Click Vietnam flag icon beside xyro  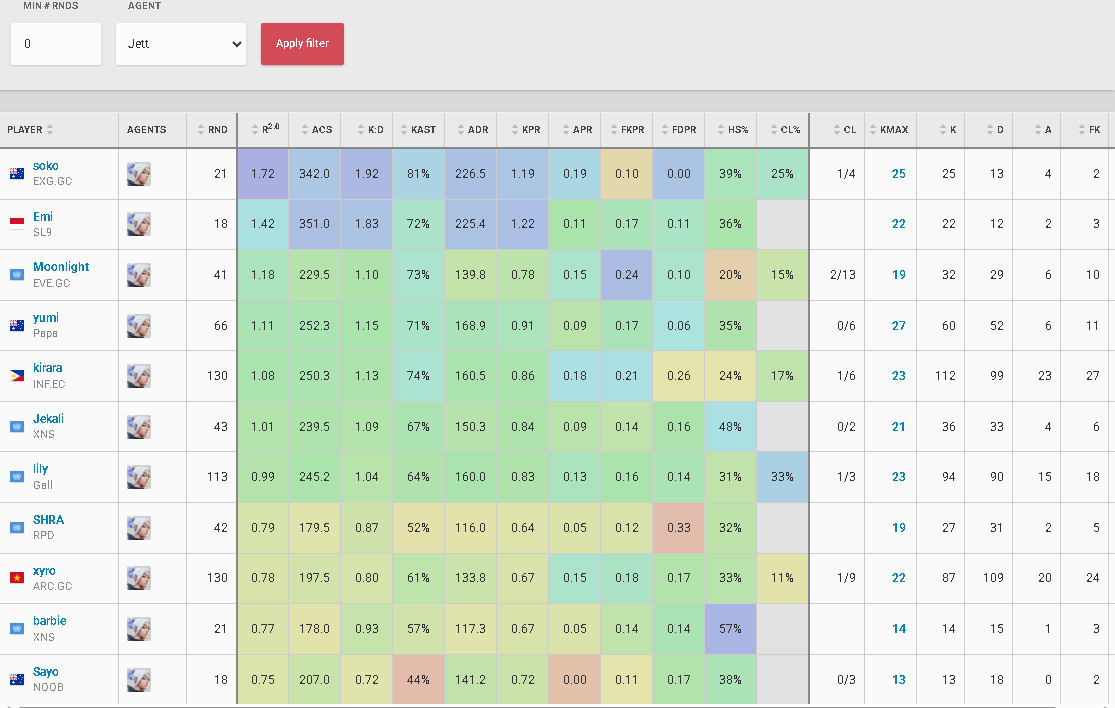[17, 578]
